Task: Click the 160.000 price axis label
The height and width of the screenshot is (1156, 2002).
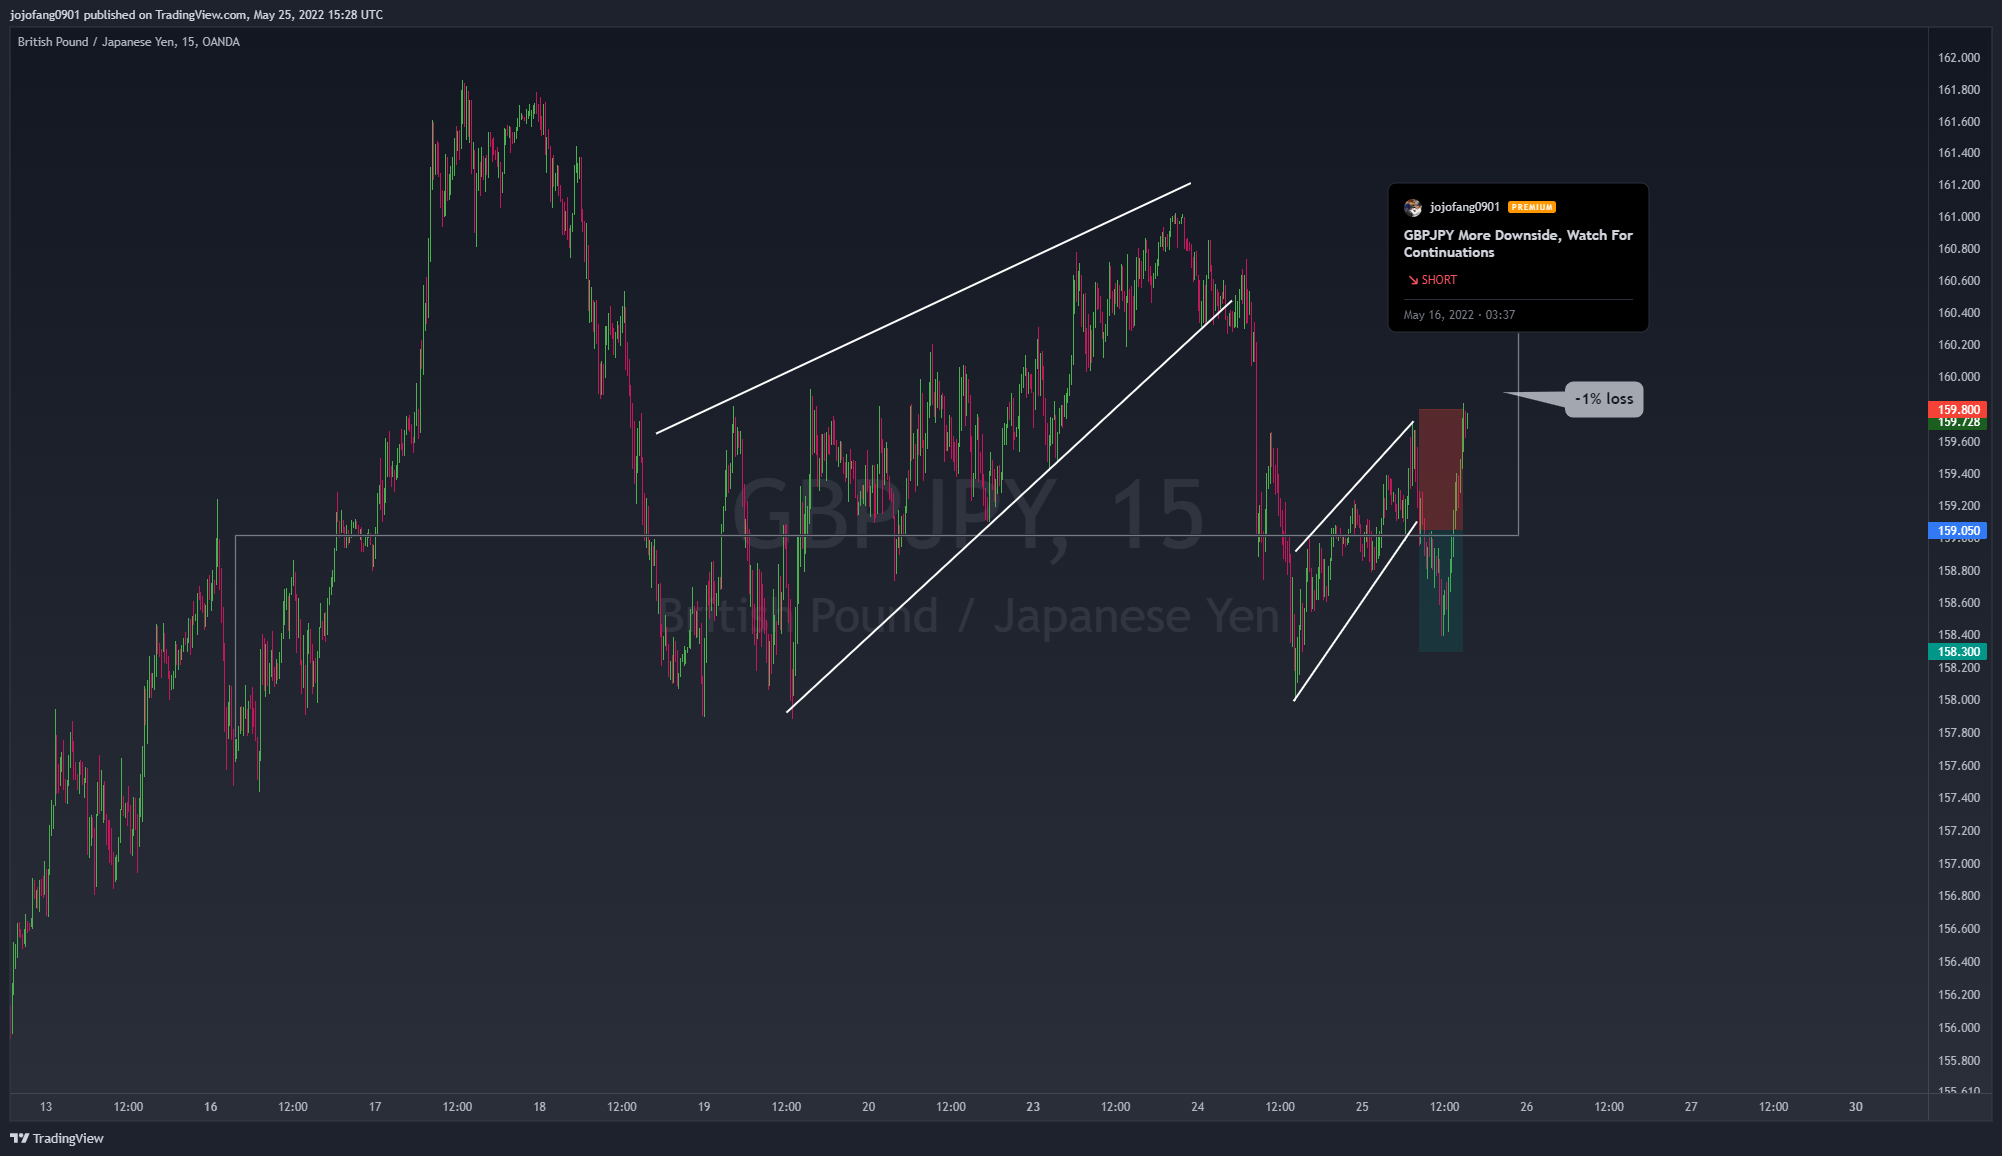Action: point(1958,377)
